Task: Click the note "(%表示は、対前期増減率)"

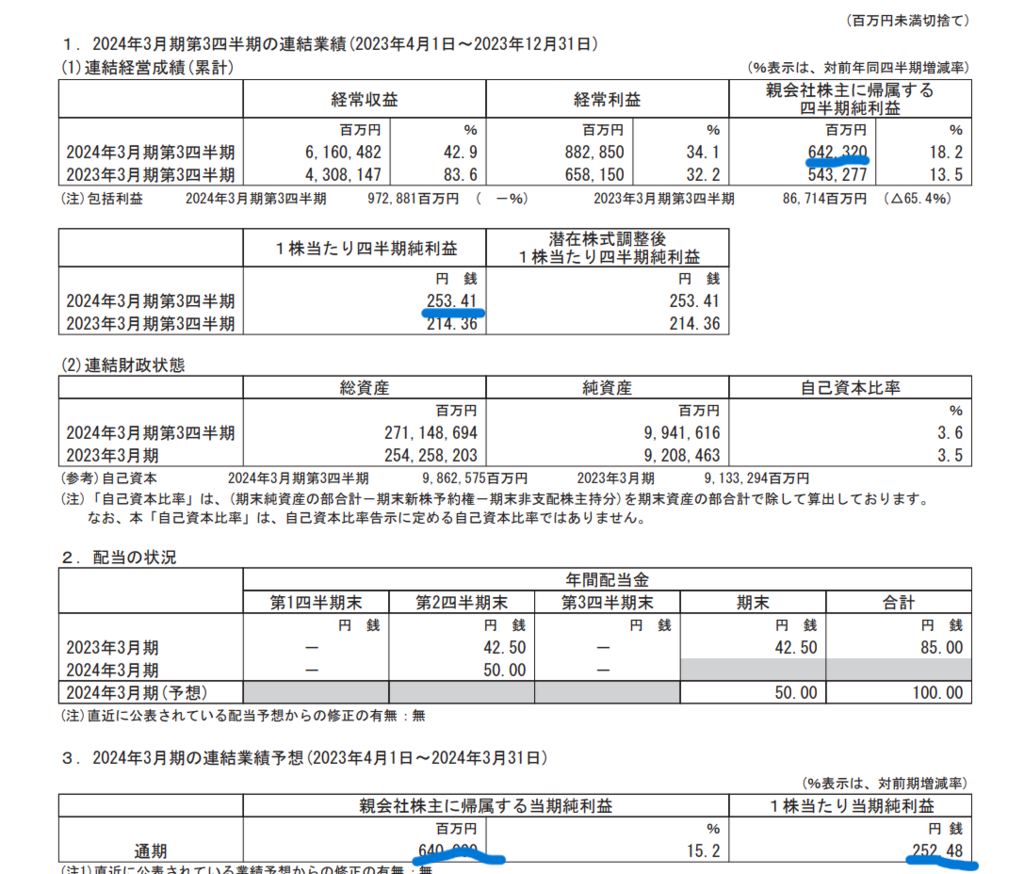Action: [x=886, y=783]
